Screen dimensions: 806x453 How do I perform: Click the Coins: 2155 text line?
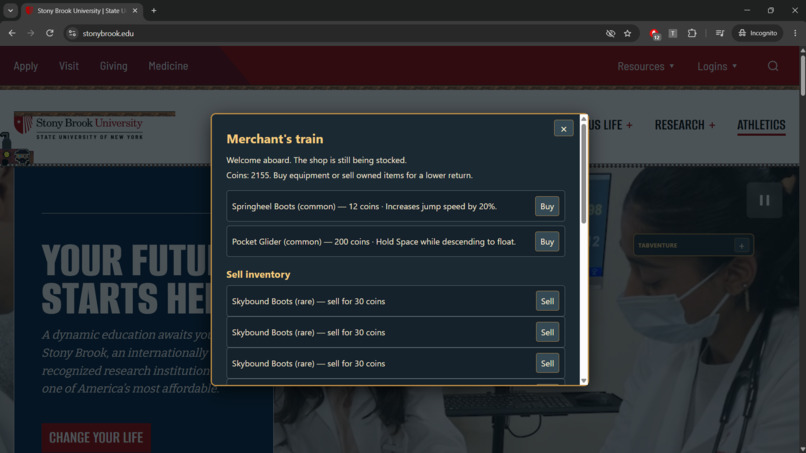click(x=350, y=175)
